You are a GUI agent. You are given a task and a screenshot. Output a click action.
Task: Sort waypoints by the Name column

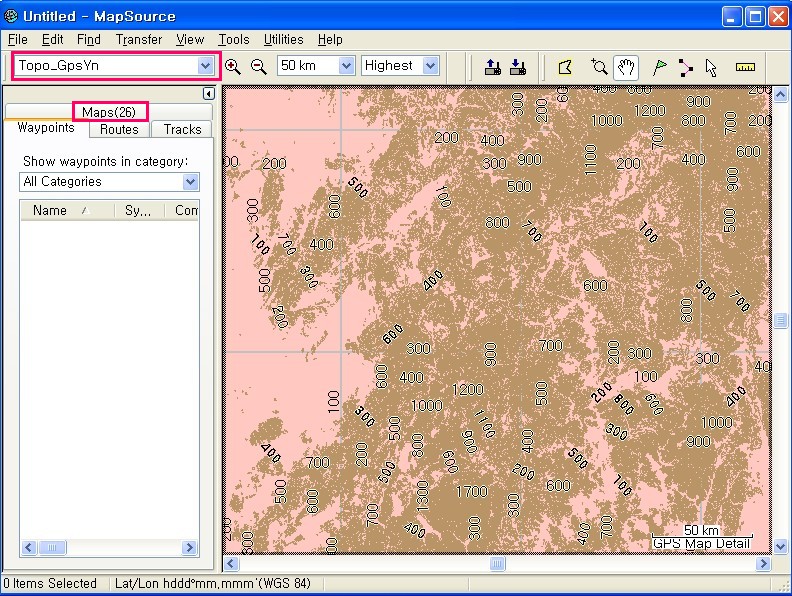pos(67,210)
